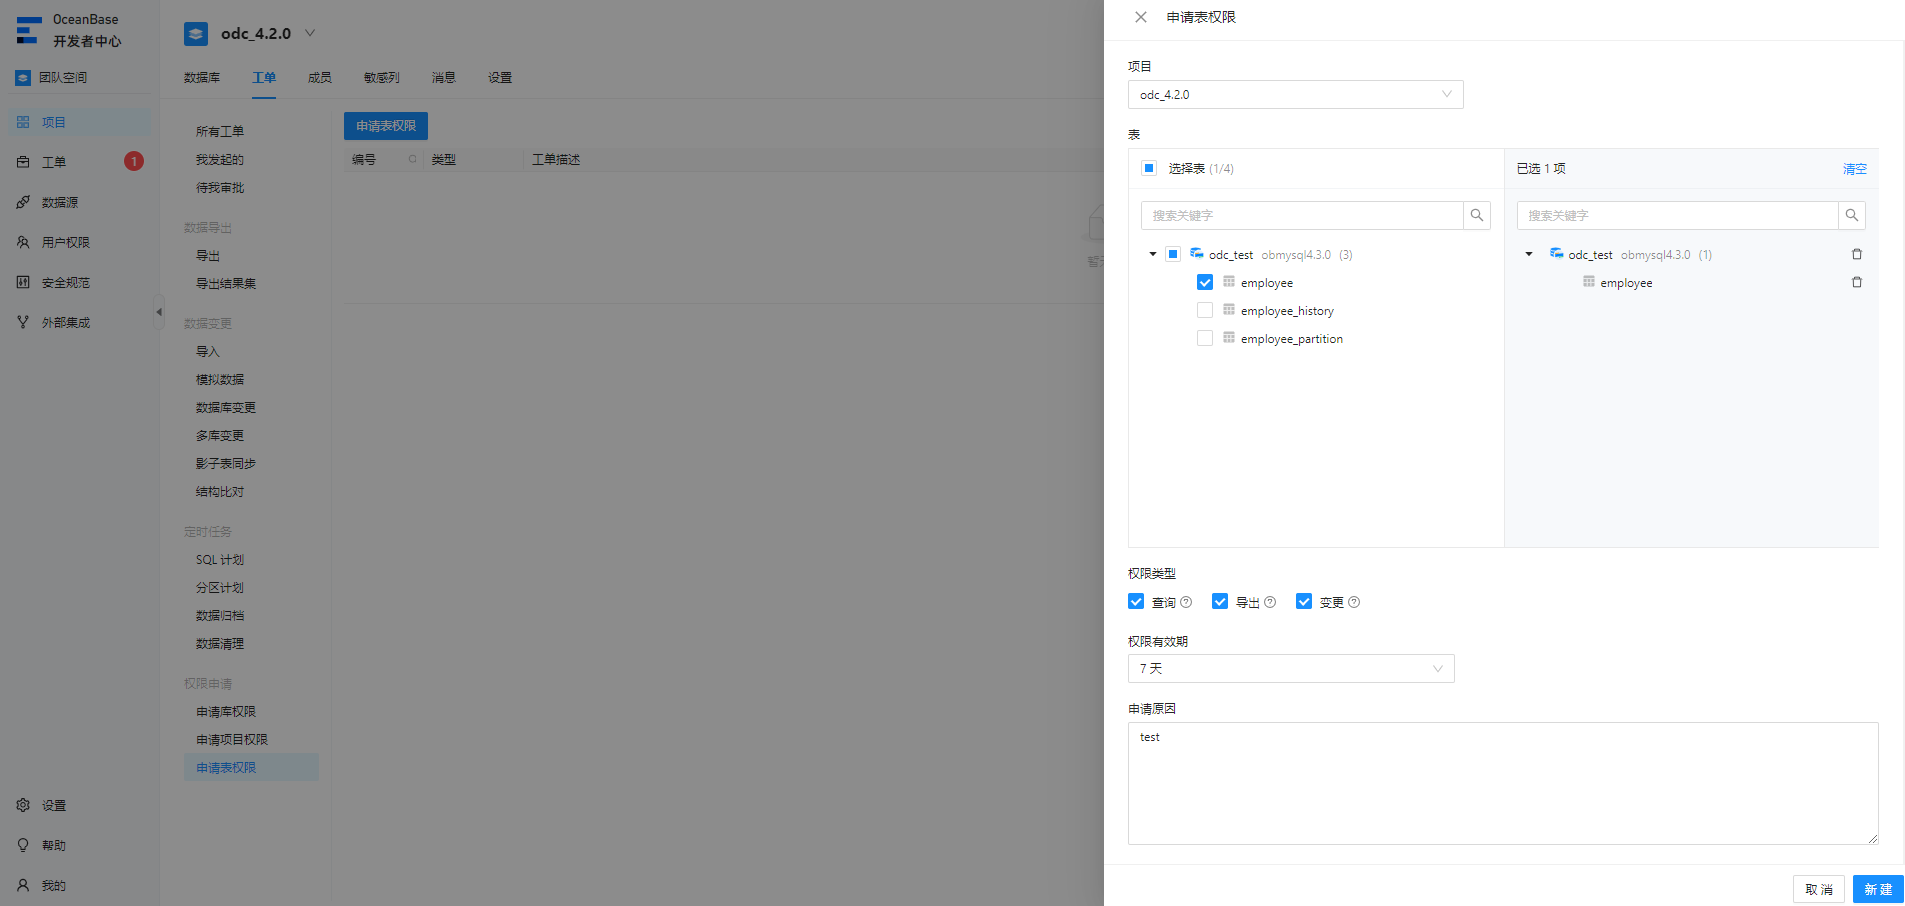Collapse sidebar using the arrow handle
Screen dimensions: 1905x906
click(x=158, y=312)
